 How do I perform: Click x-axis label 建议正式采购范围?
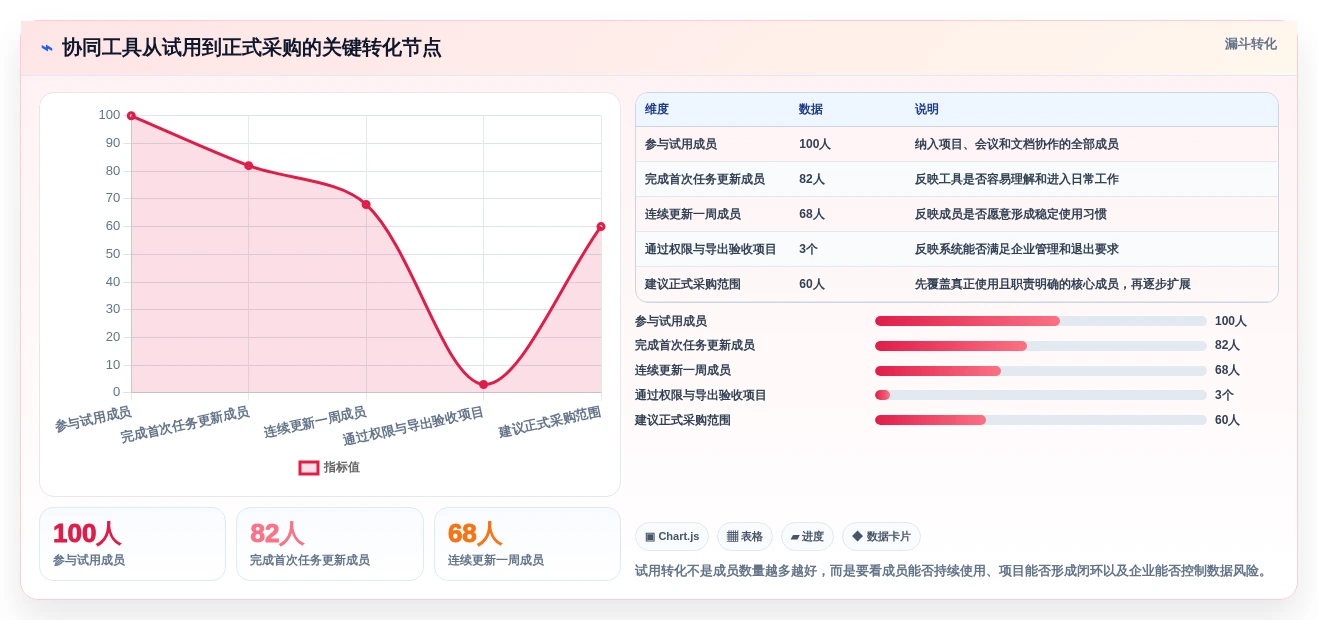point(550,423)
